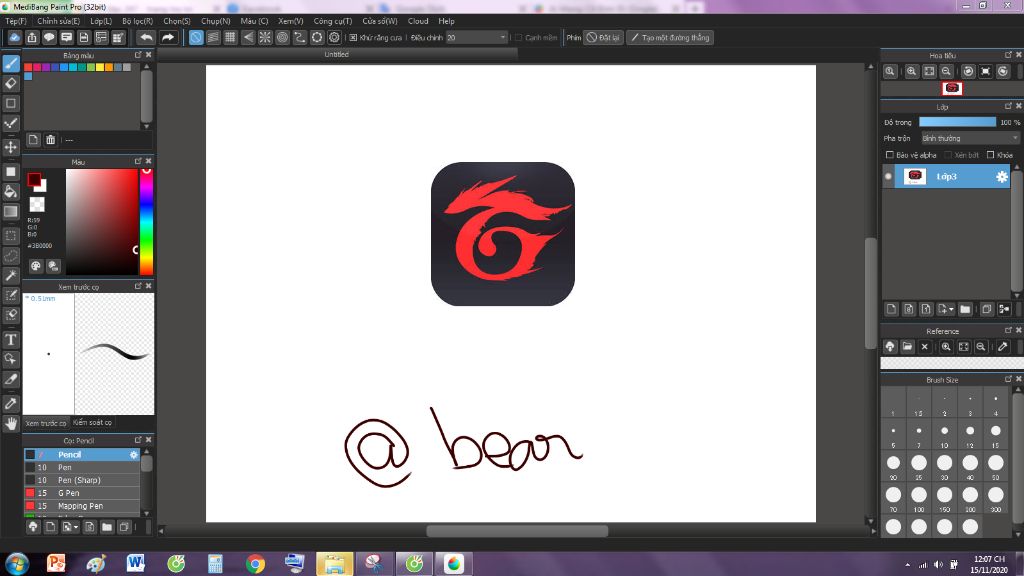The height and width of the screenshot is (576, 1024).
Task: Pick the yellow swatch in Bảng màu palette
Action: (100, 67)
